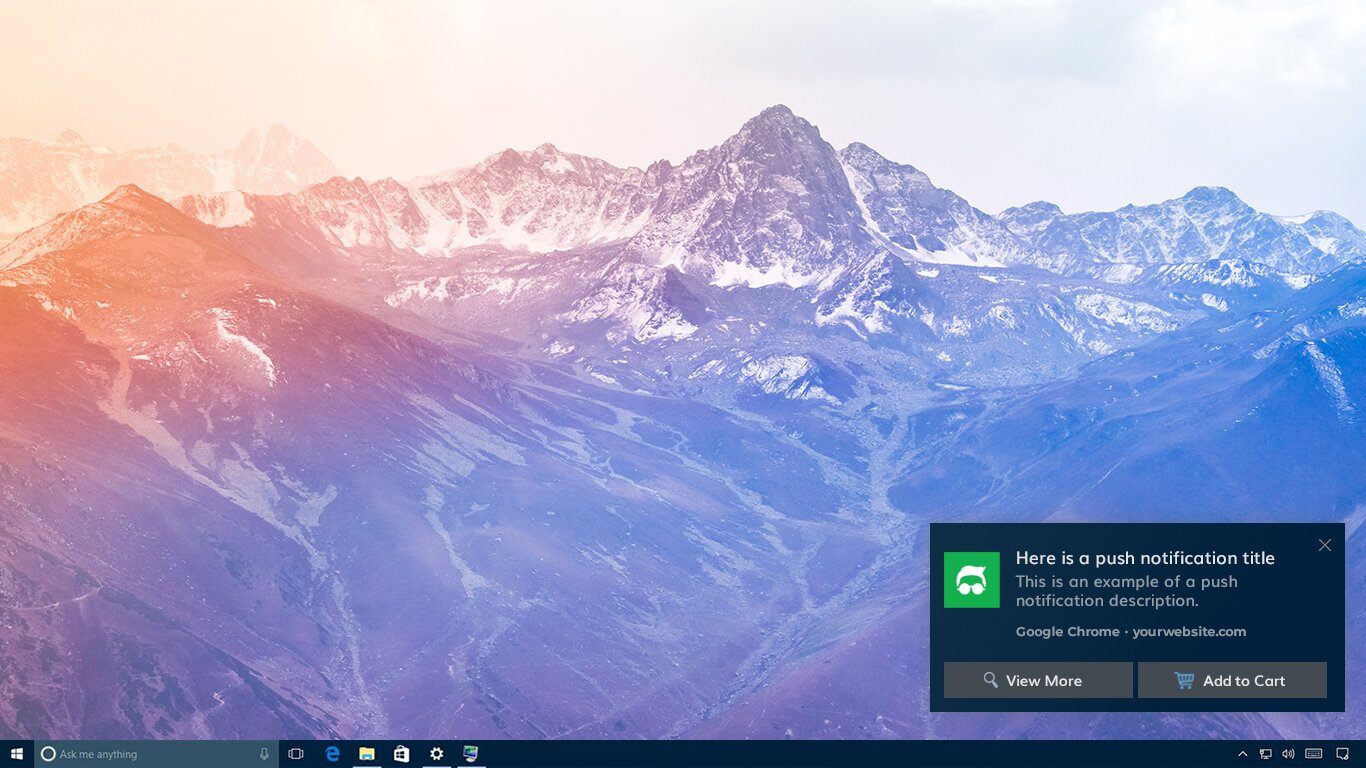This screenshot has height=768, width=1366.
Task: Open Settings gear on the taskbar
Action: click(436, 754)
